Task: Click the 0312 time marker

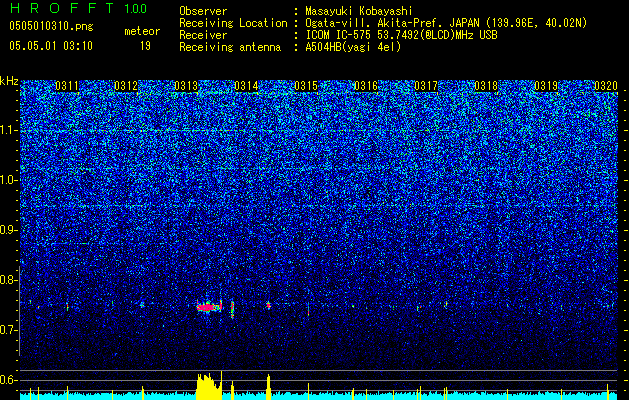Action: click(x=126, y=86)
